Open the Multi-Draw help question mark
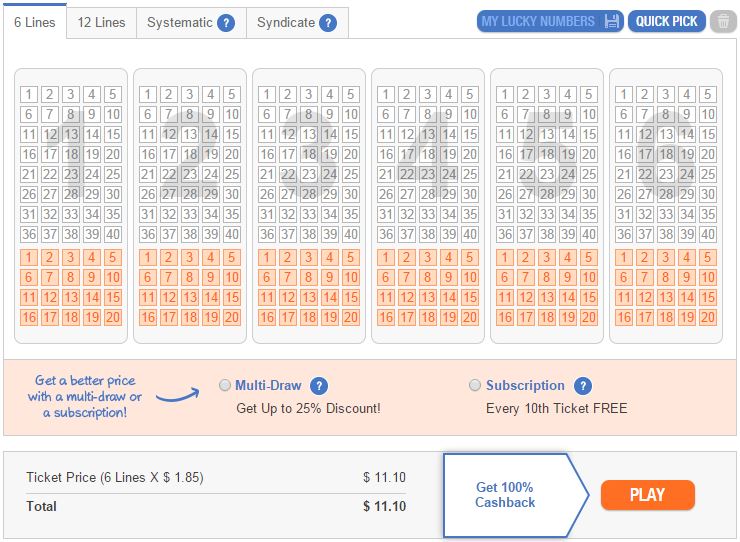The width and height of the screenshot is (740, 542). point(319,386)
